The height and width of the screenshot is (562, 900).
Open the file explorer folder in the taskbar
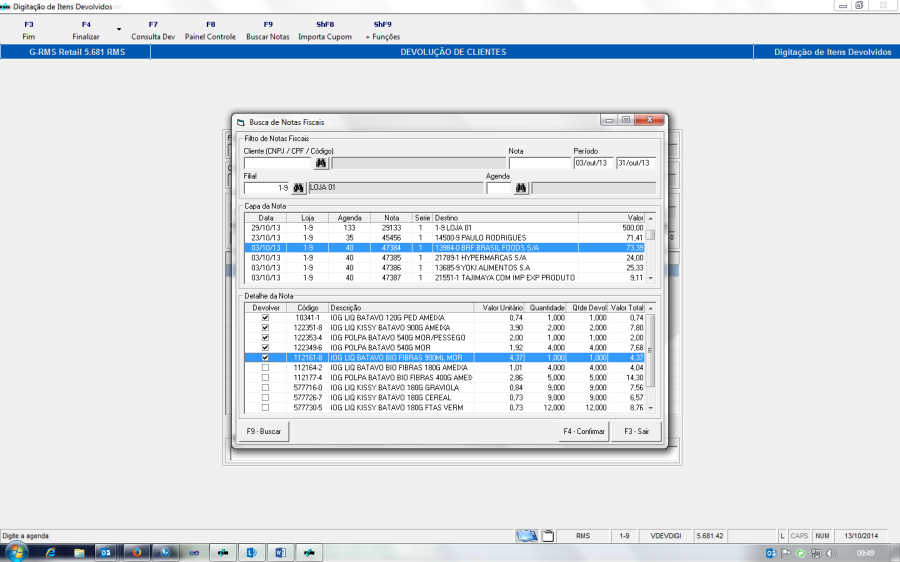pos(78,551)
